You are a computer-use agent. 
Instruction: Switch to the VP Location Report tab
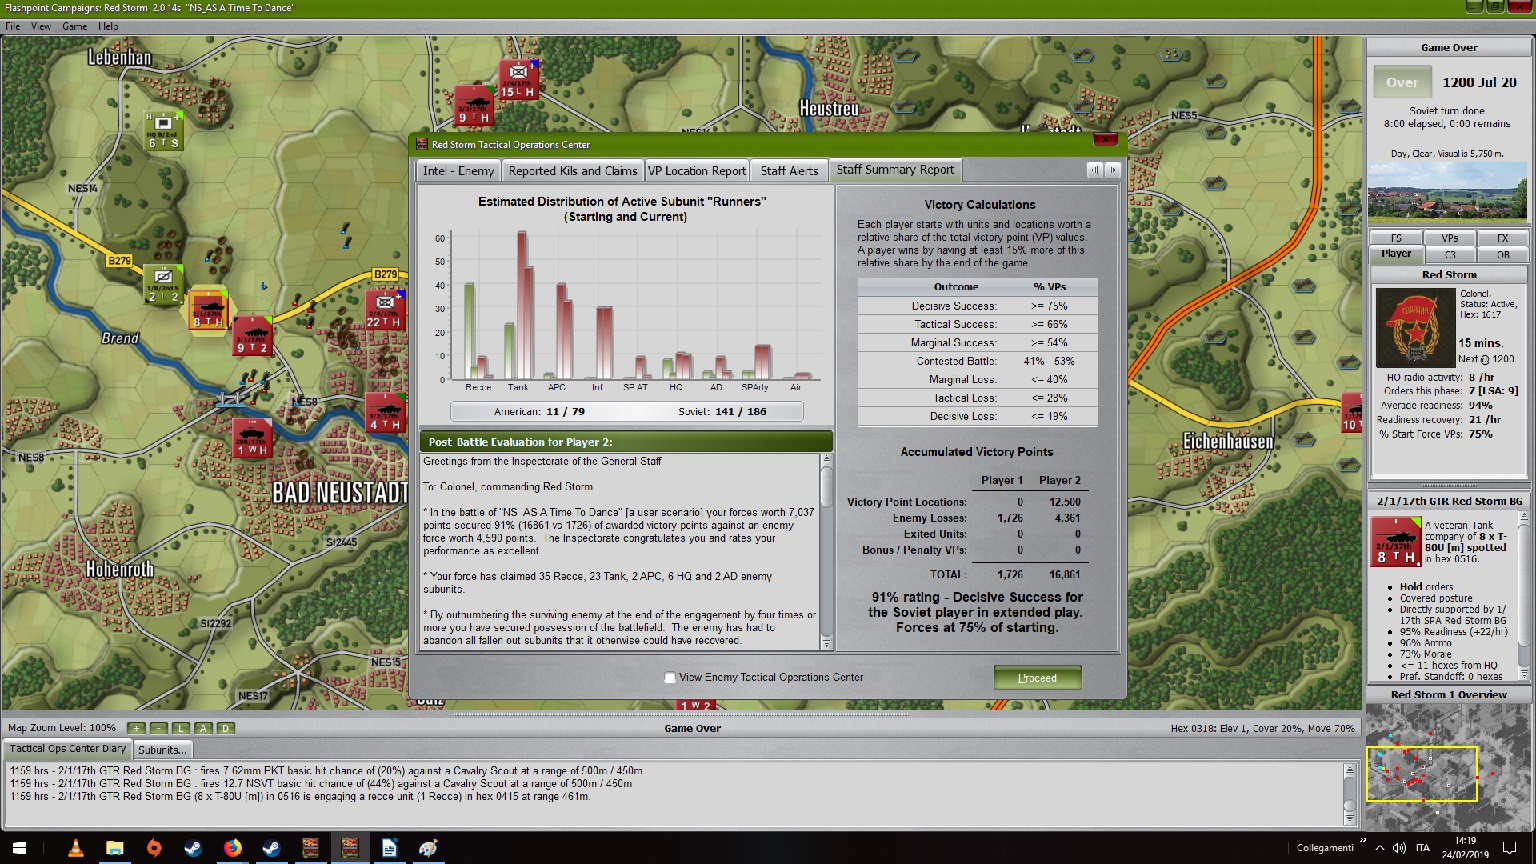[697, 171]
